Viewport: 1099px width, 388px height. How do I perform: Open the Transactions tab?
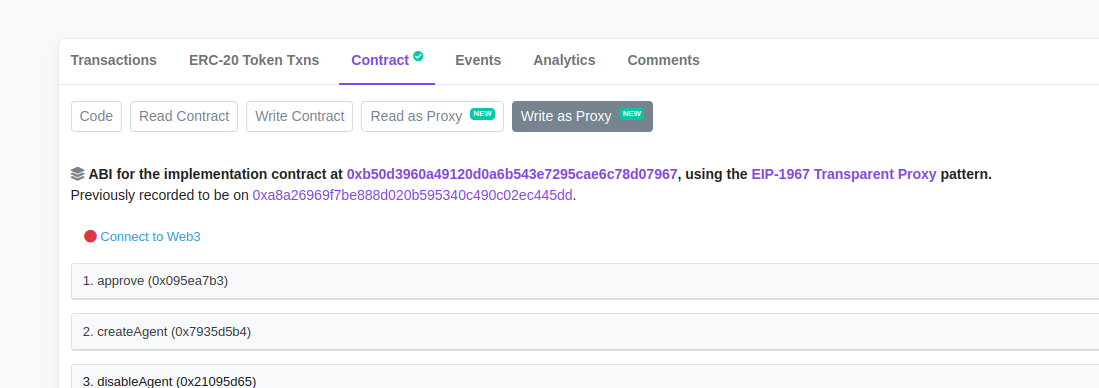(x=114, y=60)
